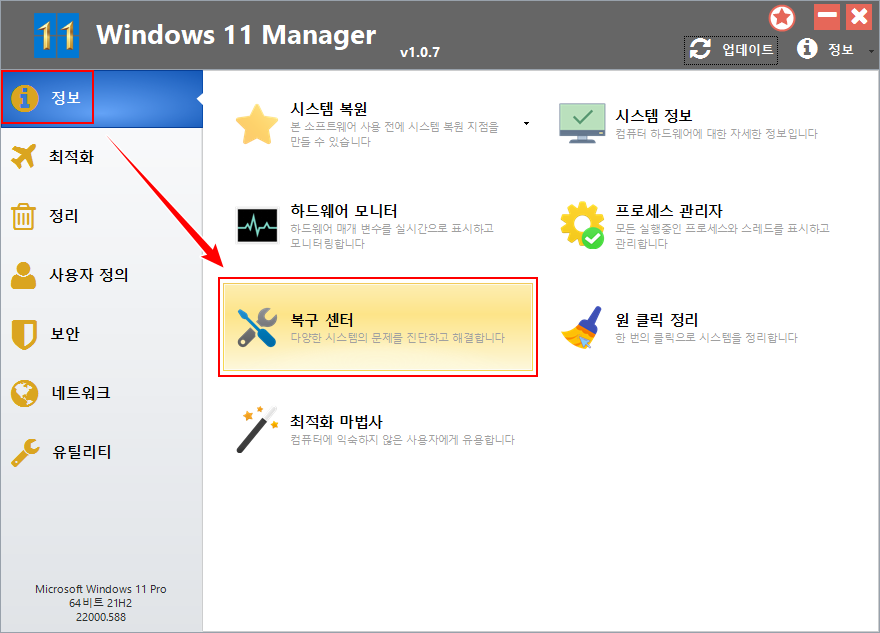Click the 하드웨어 모니터 pulse graph icon
Screen dimensions: 880x633
click(x=257, y=225)
